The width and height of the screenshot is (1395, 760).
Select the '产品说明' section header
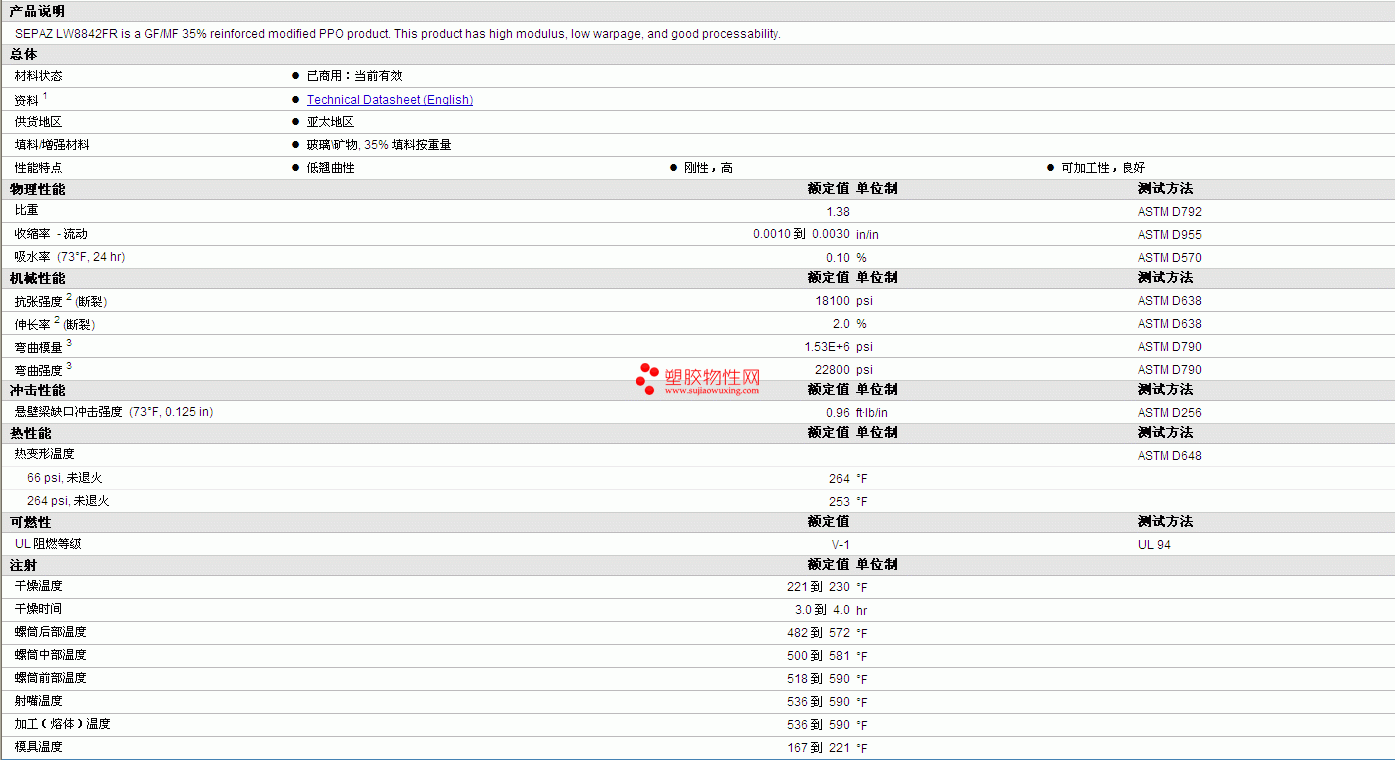tap(37, 11)
